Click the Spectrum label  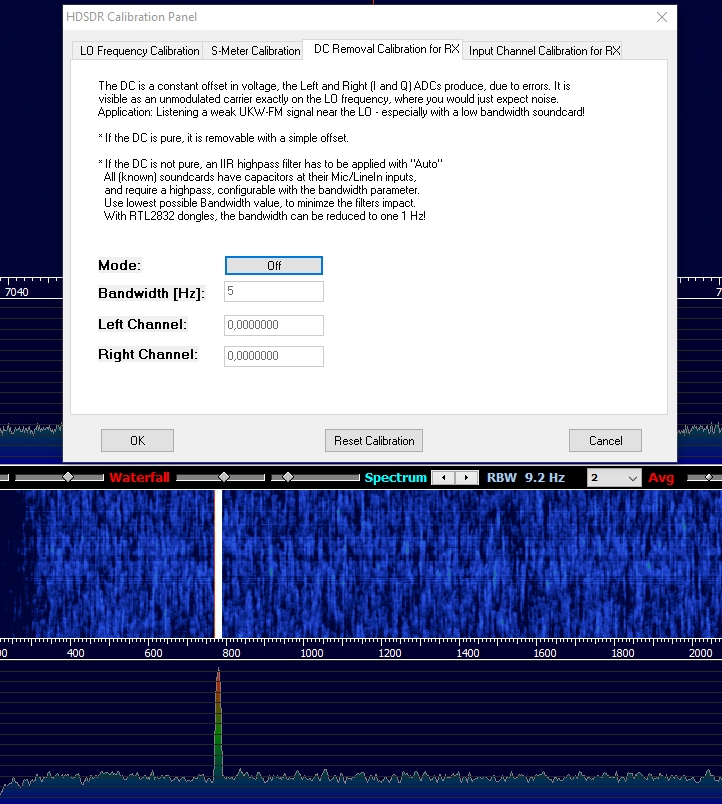395,478
